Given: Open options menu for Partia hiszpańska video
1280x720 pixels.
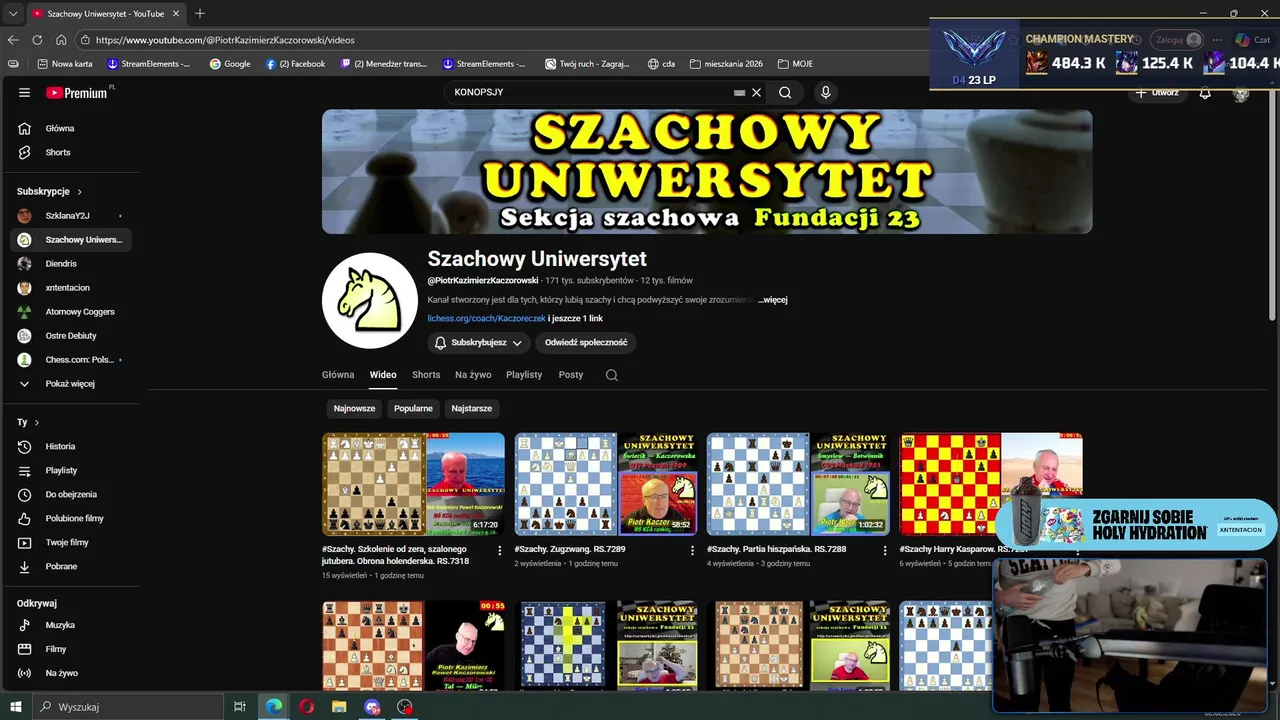Looking at the screenshot, I should (x=885, y=550).
